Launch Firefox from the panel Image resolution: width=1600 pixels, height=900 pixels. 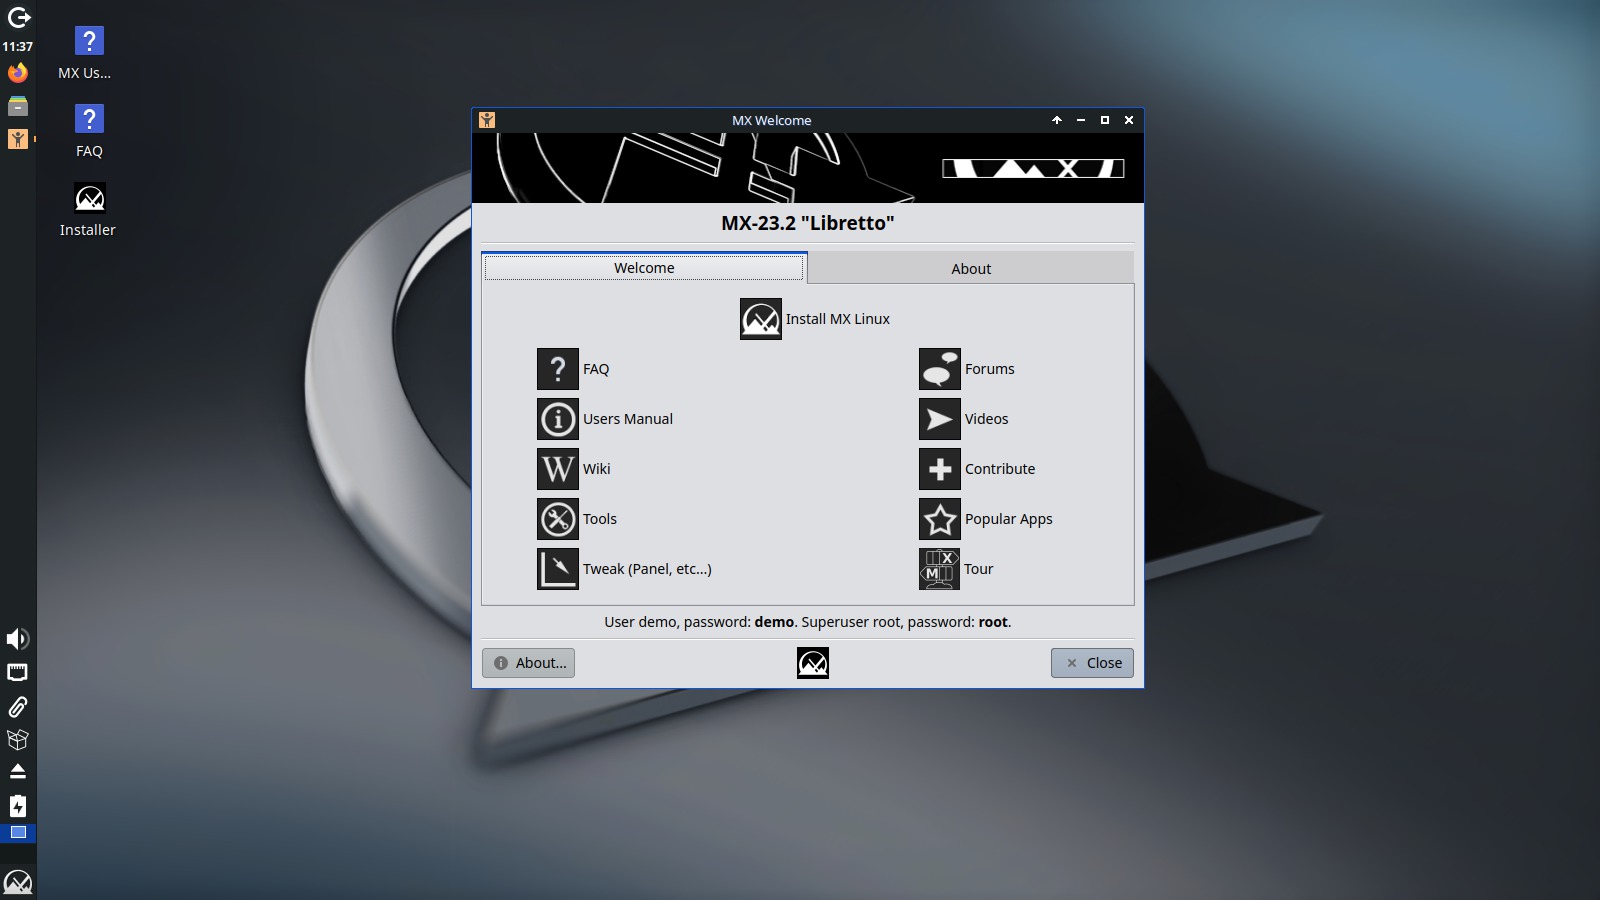coord(18,73)
